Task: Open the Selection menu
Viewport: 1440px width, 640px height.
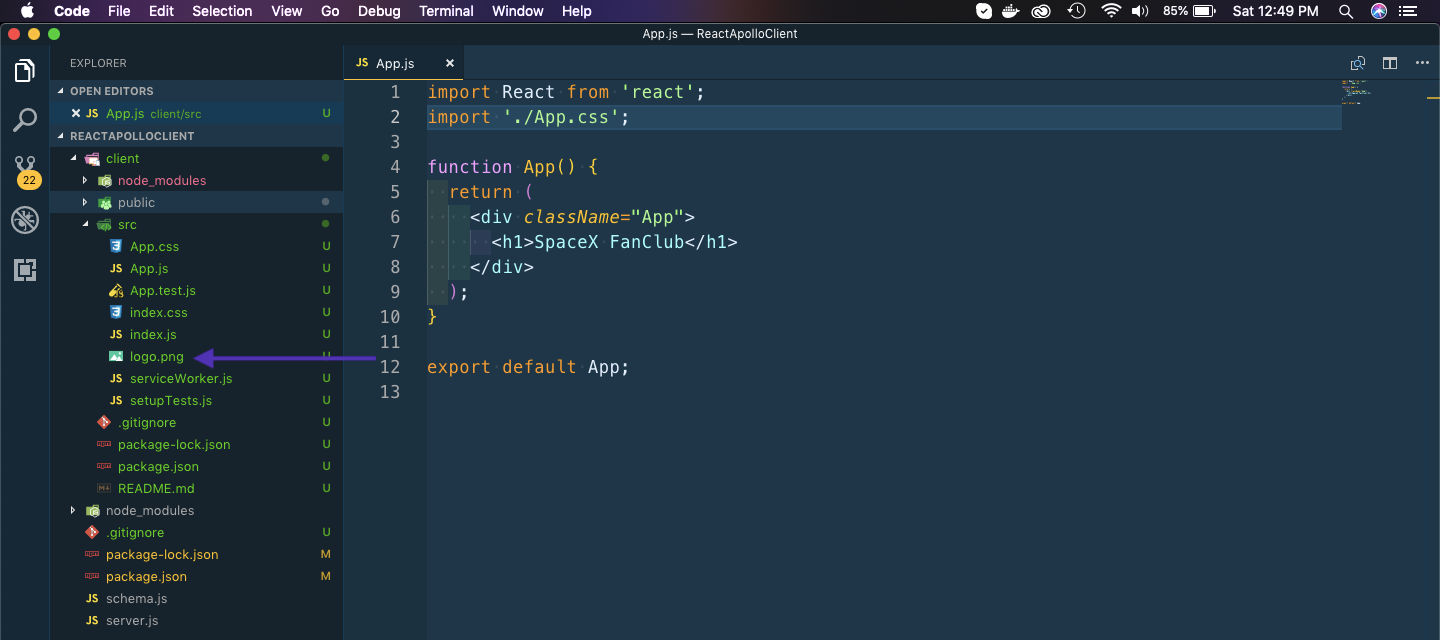Action: [x=222, y=11]
